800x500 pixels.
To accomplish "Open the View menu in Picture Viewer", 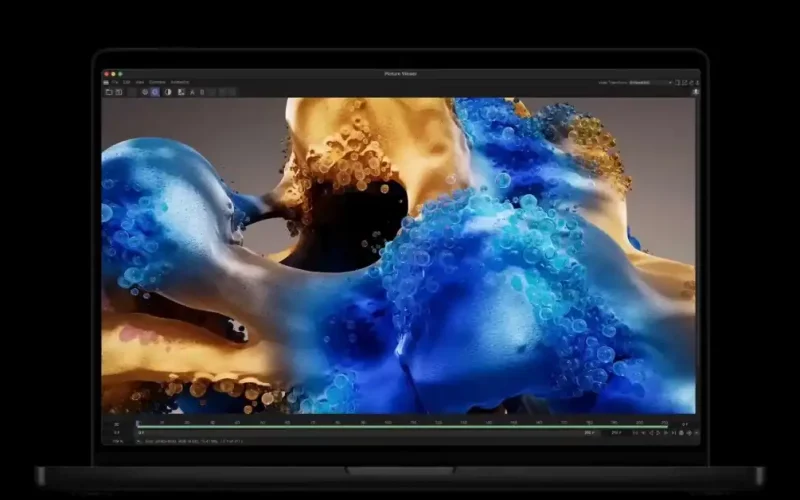I will [x=140, y=82].
